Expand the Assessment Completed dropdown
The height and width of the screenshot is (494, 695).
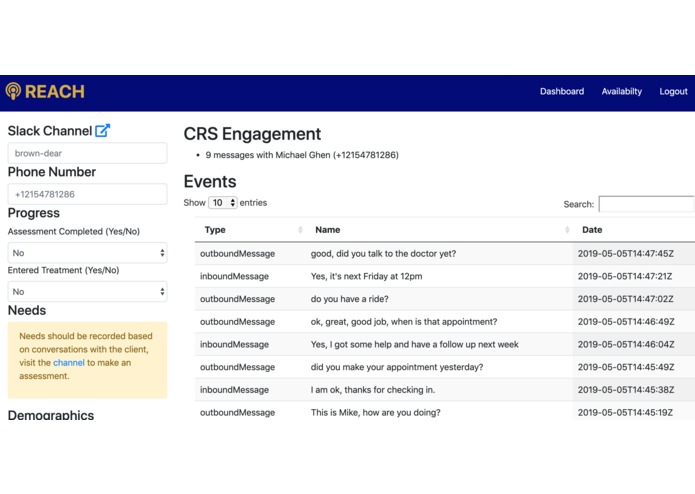click(87, 253)
